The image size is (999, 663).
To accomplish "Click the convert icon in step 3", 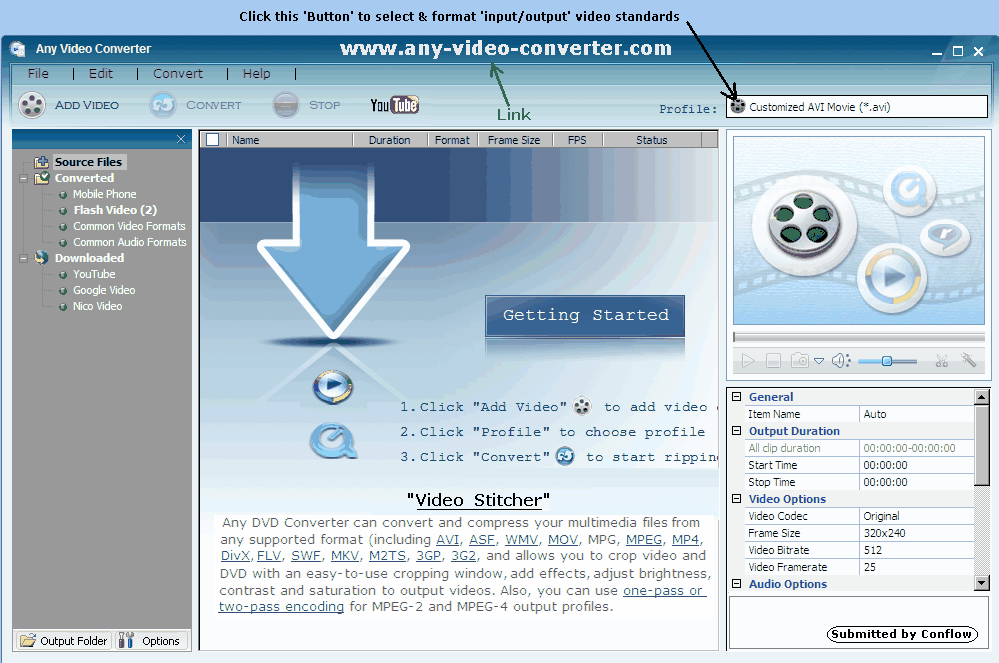I will click(565, 456).
